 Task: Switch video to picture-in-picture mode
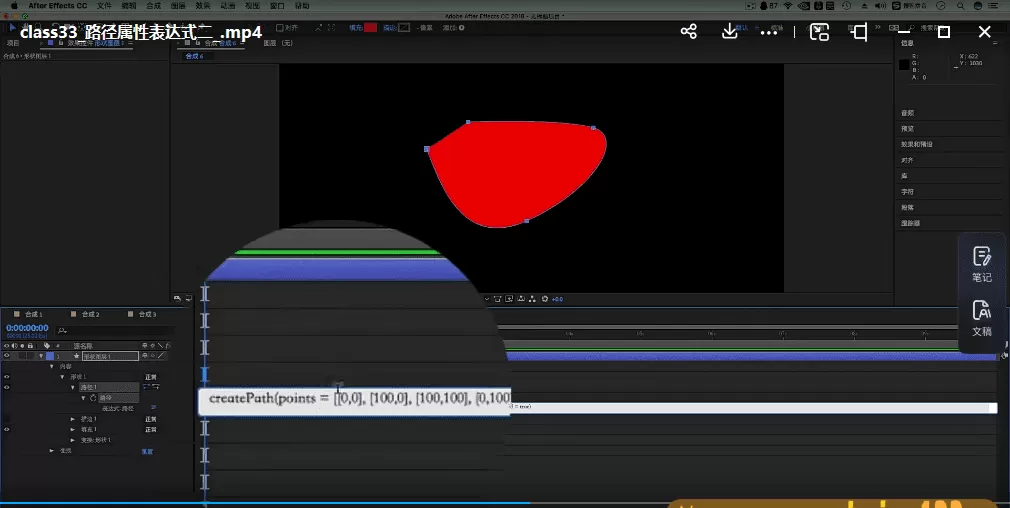pyautogui.click(x=819, y=32)
